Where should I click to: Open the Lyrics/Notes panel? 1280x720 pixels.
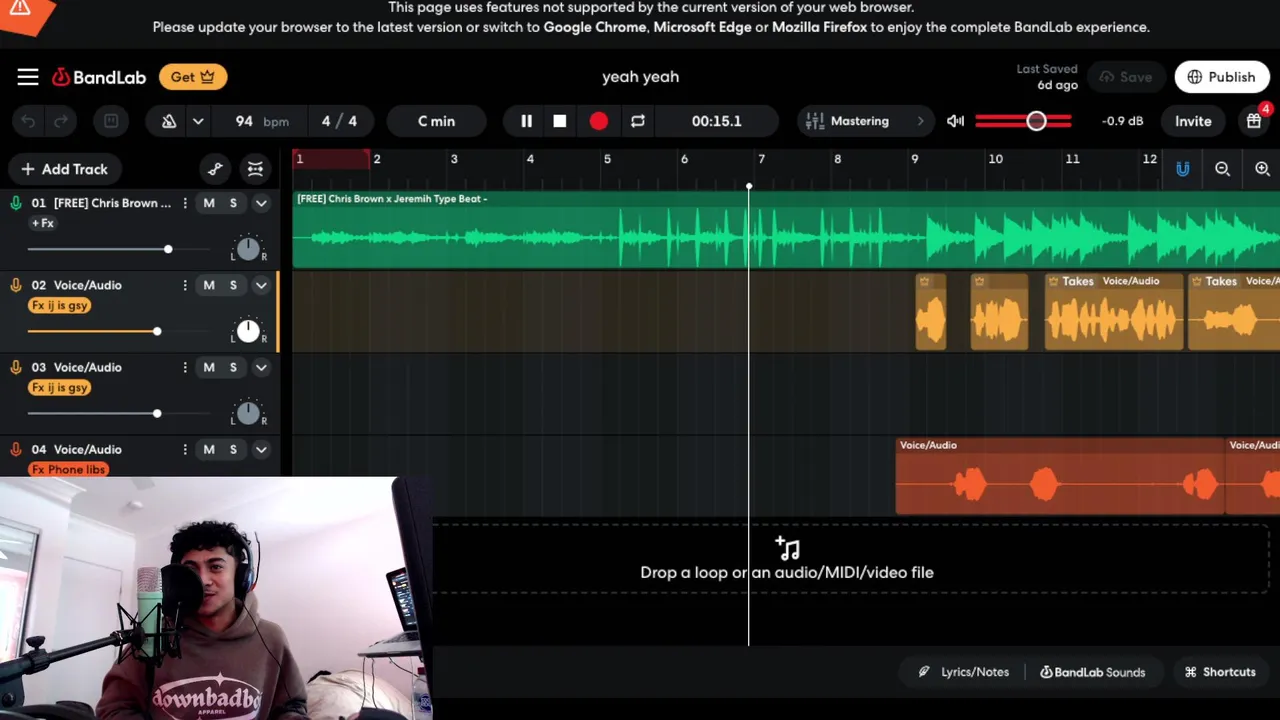964,672
